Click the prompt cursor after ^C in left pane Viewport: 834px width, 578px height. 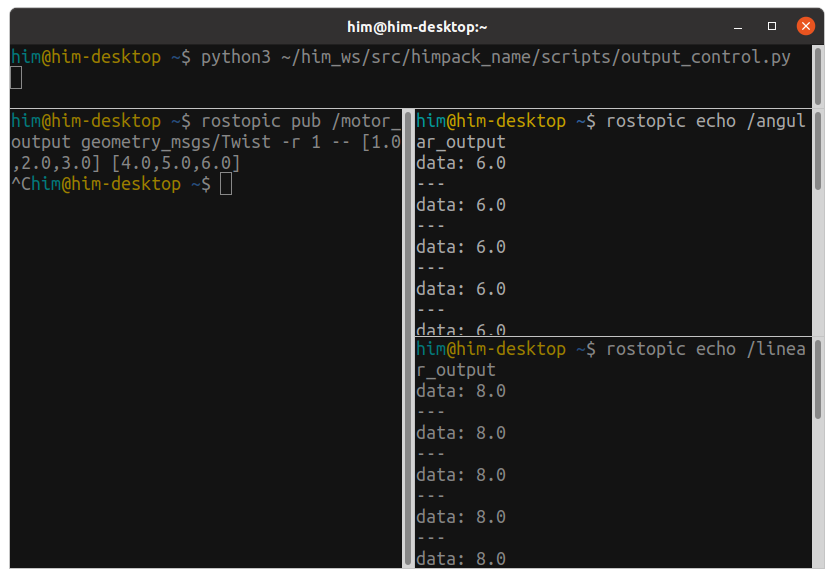(x=226, y=185)
